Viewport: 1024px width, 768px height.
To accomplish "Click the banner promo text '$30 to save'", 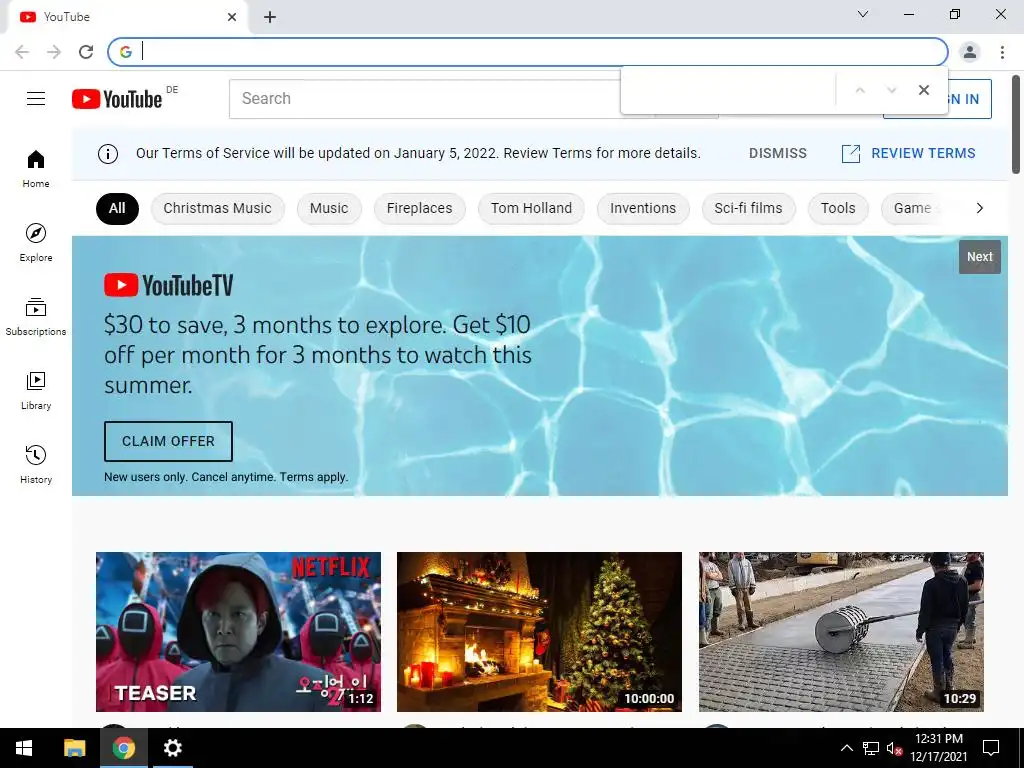I will click(165, 325).
